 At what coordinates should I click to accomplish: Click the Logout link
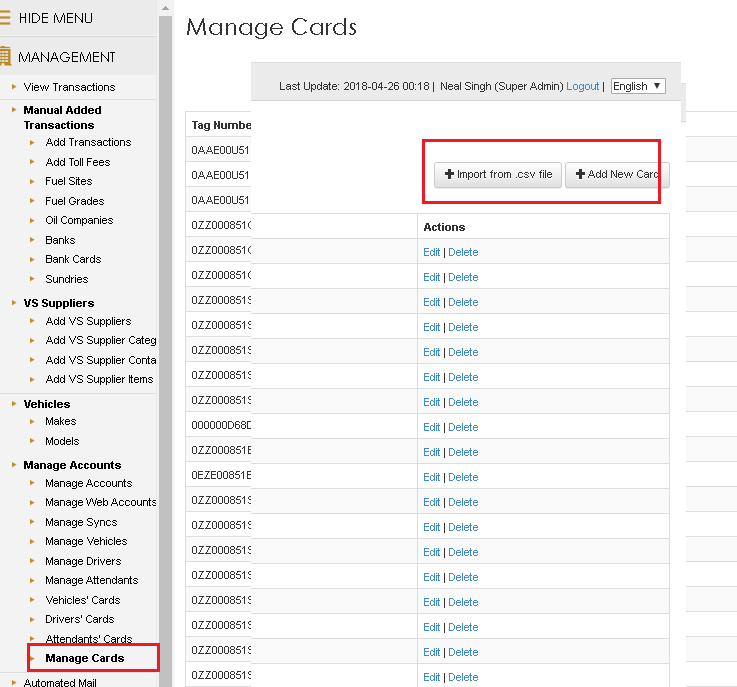[x=582, y=87]
